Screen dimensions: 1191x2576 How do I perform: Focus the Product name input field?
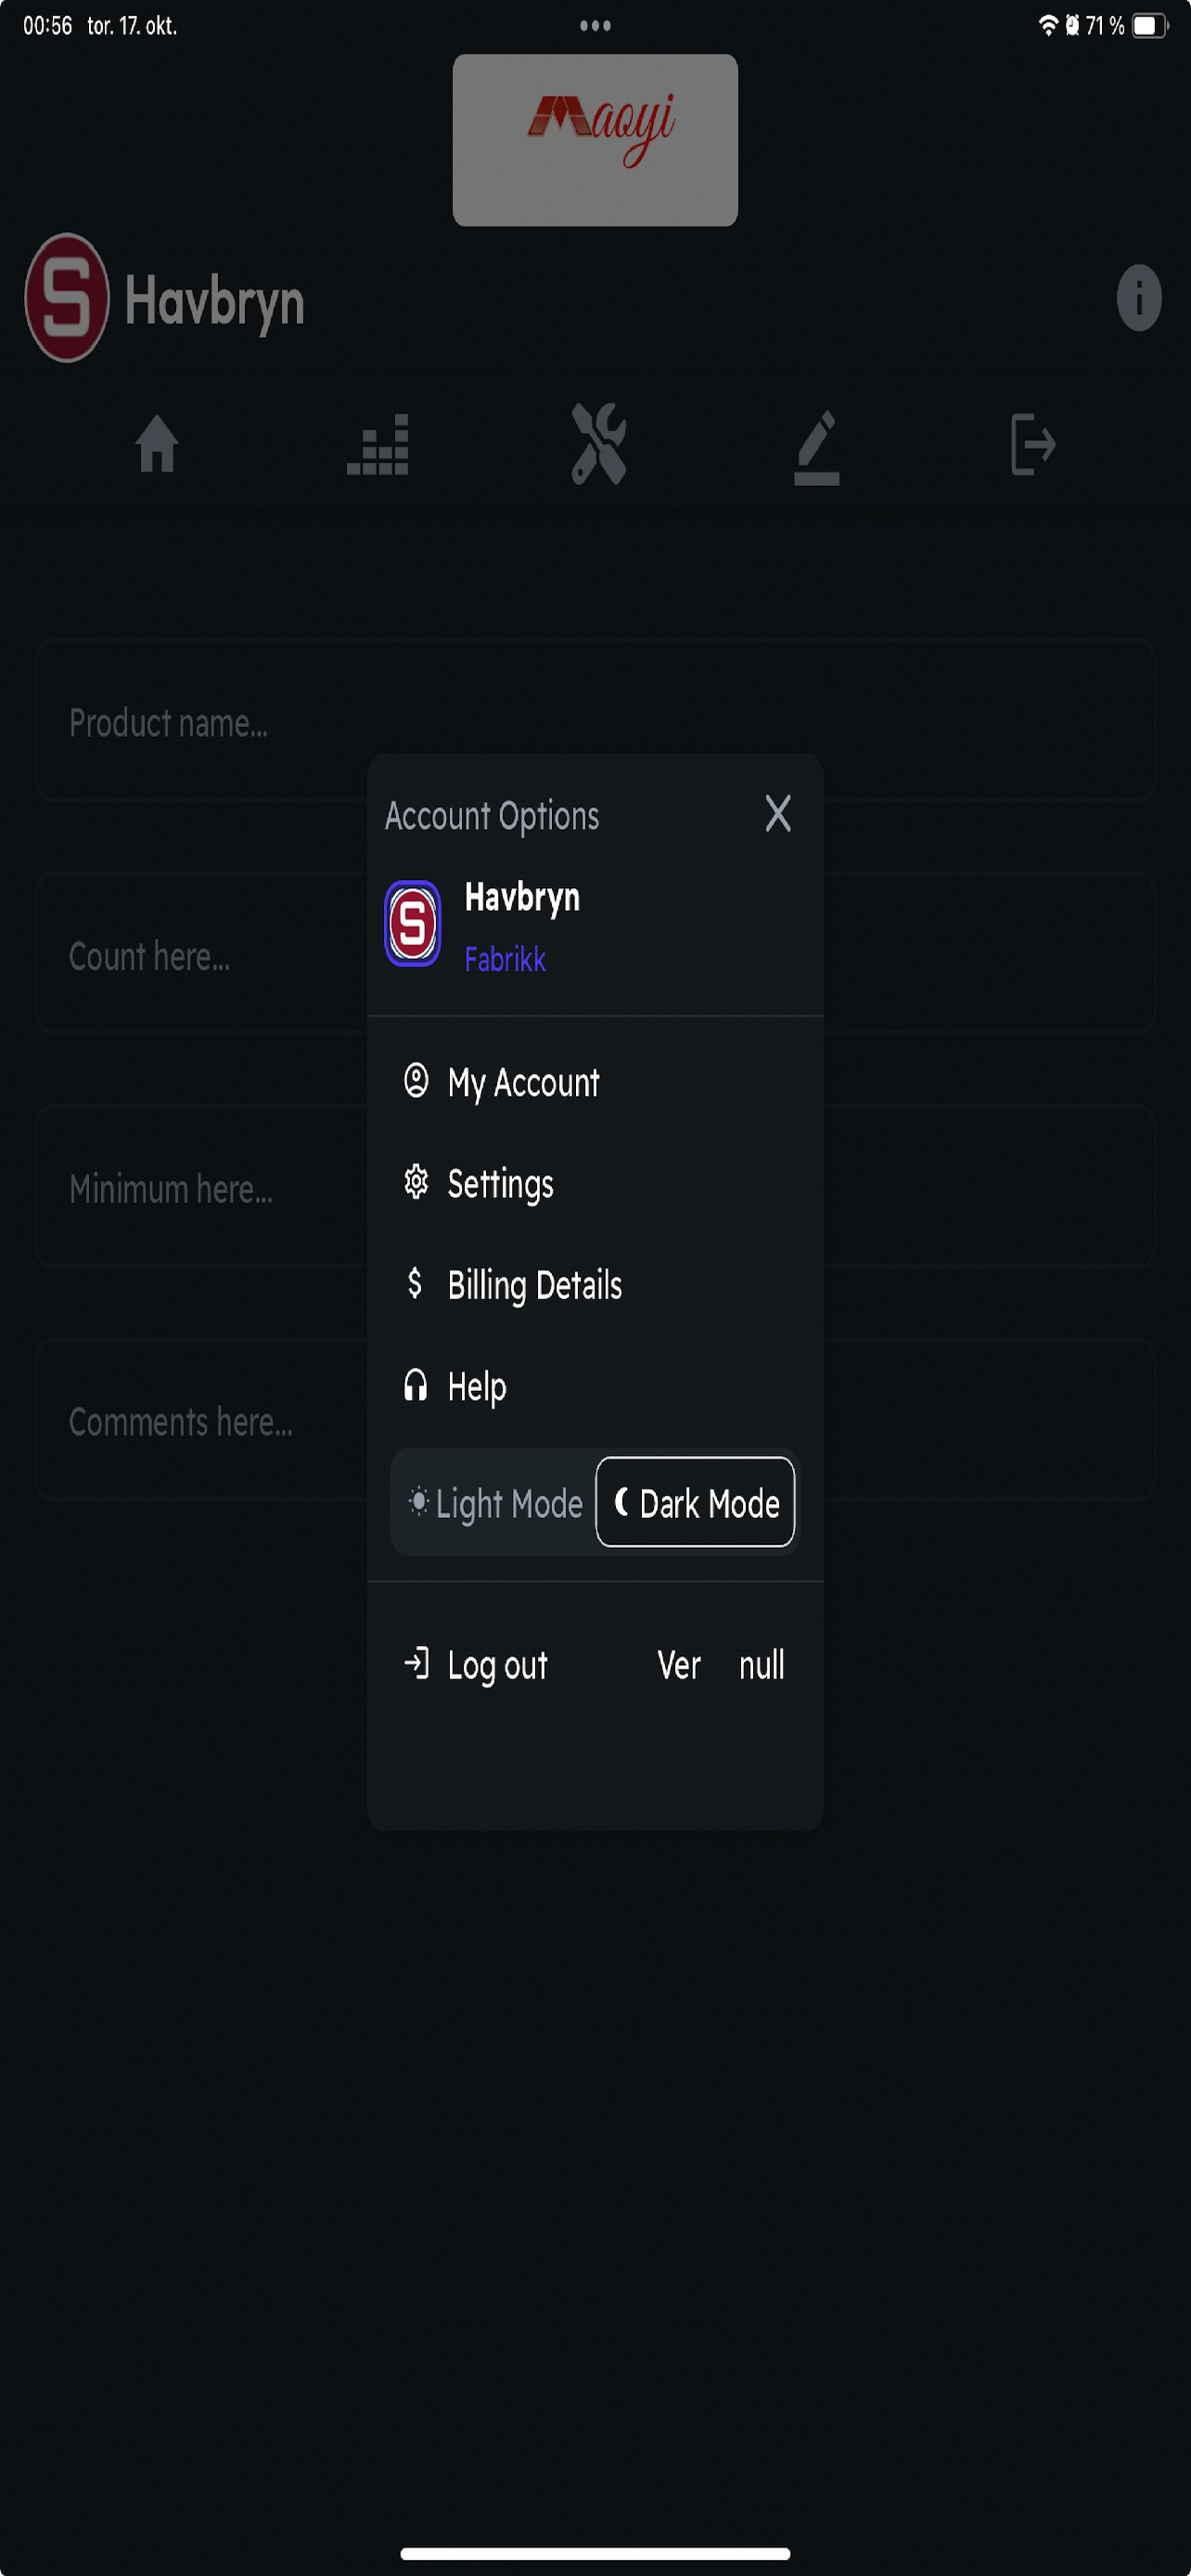click(x=200, y=722)
